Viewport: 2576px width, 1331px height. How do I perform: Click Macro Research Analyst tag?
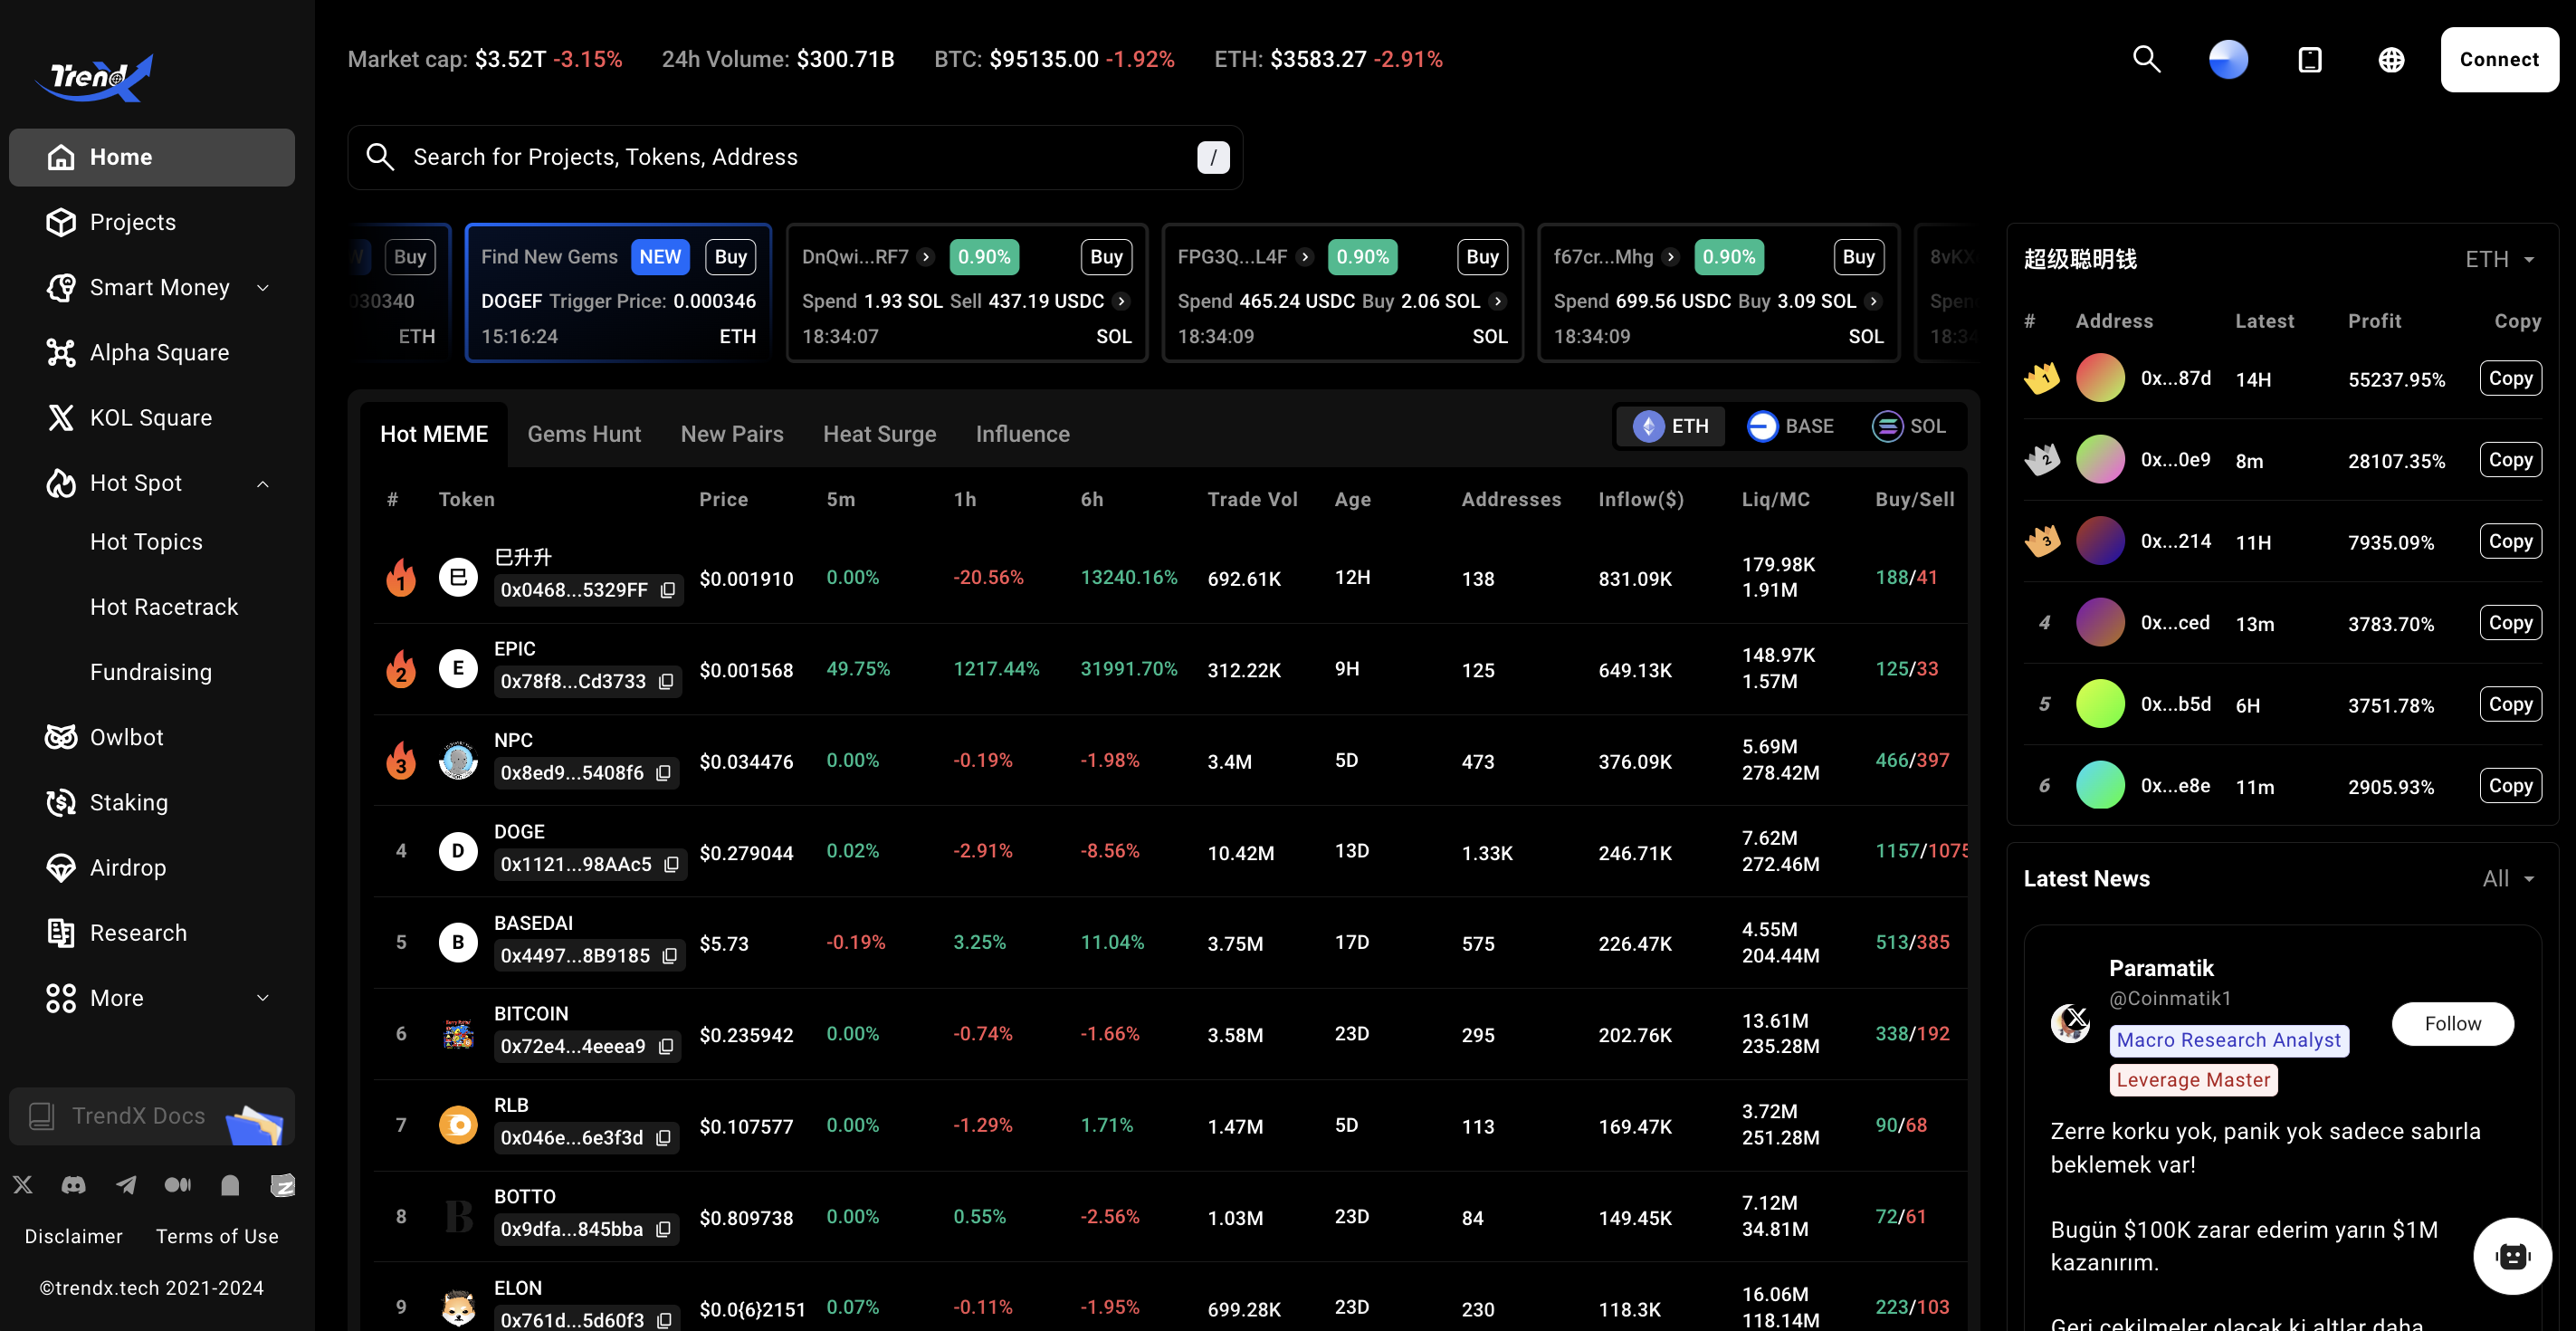2229,1041
